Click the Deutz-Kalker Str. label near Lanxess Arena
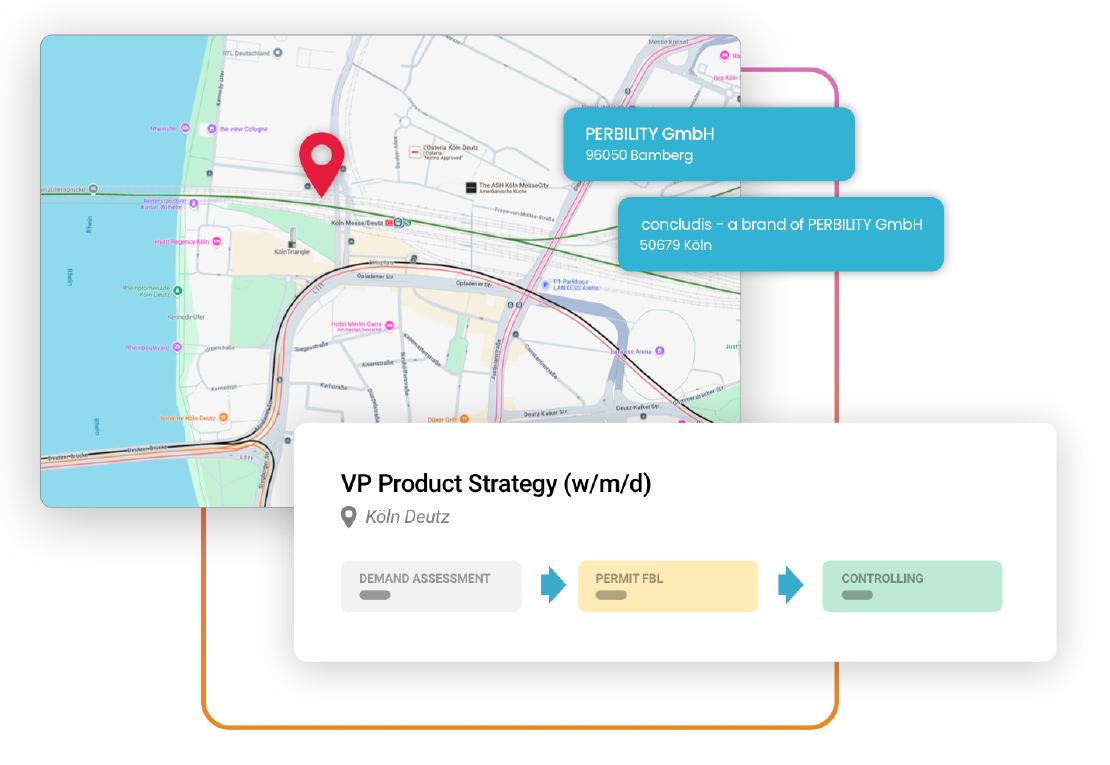 pyautogui.click(x=638, y=408)
